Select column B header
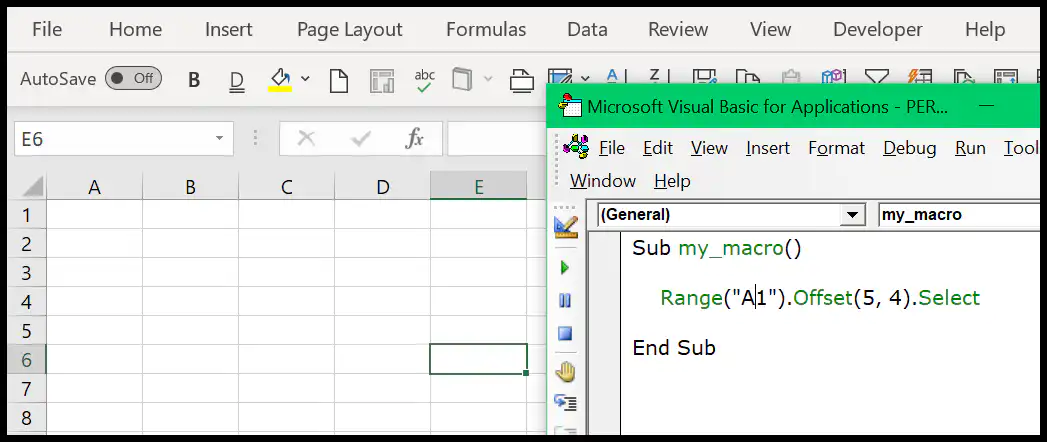 tap(190, 187)
